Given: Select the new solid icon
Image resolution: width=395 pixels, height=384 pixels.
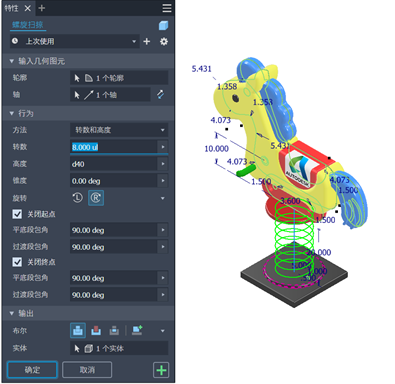Looking at the screenshot, I should pyautogui.click(x=137, y=330).
